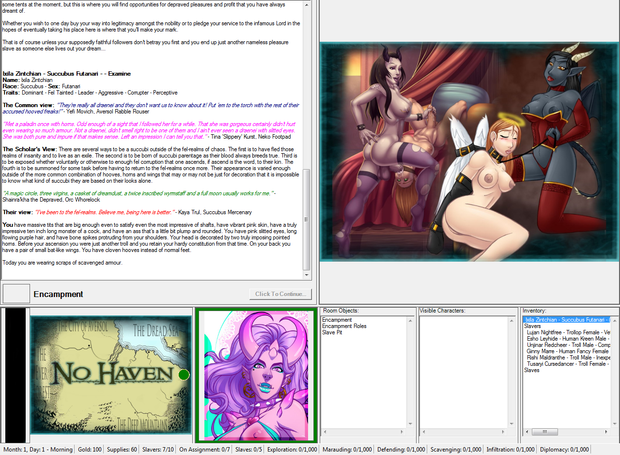Viewport: 620px width, 455px height.
Task: Click 'Supplies: 60' in status bar
Action: (121, 449)
